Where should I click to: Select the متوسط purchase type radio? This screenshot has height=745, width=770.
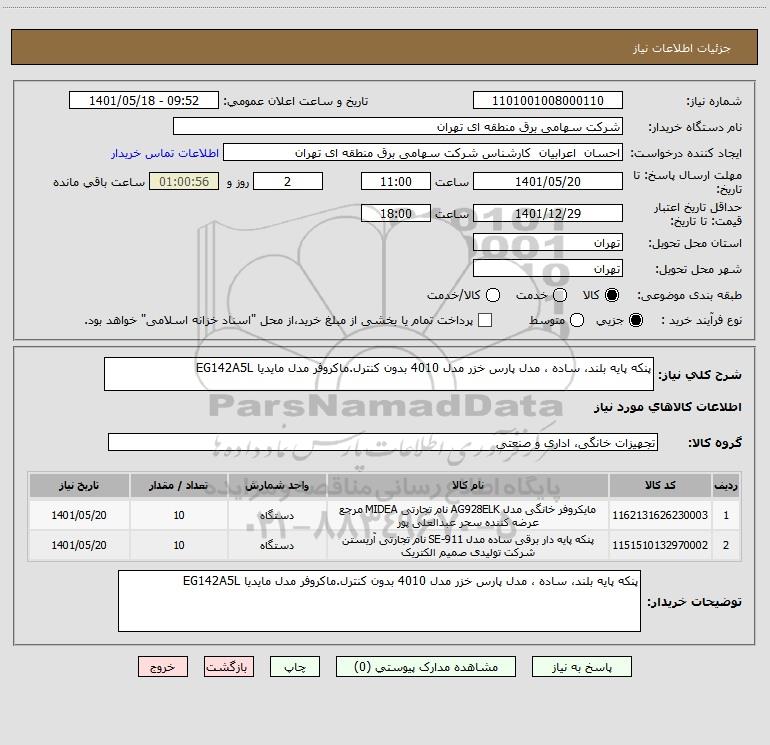coord(577,320)
